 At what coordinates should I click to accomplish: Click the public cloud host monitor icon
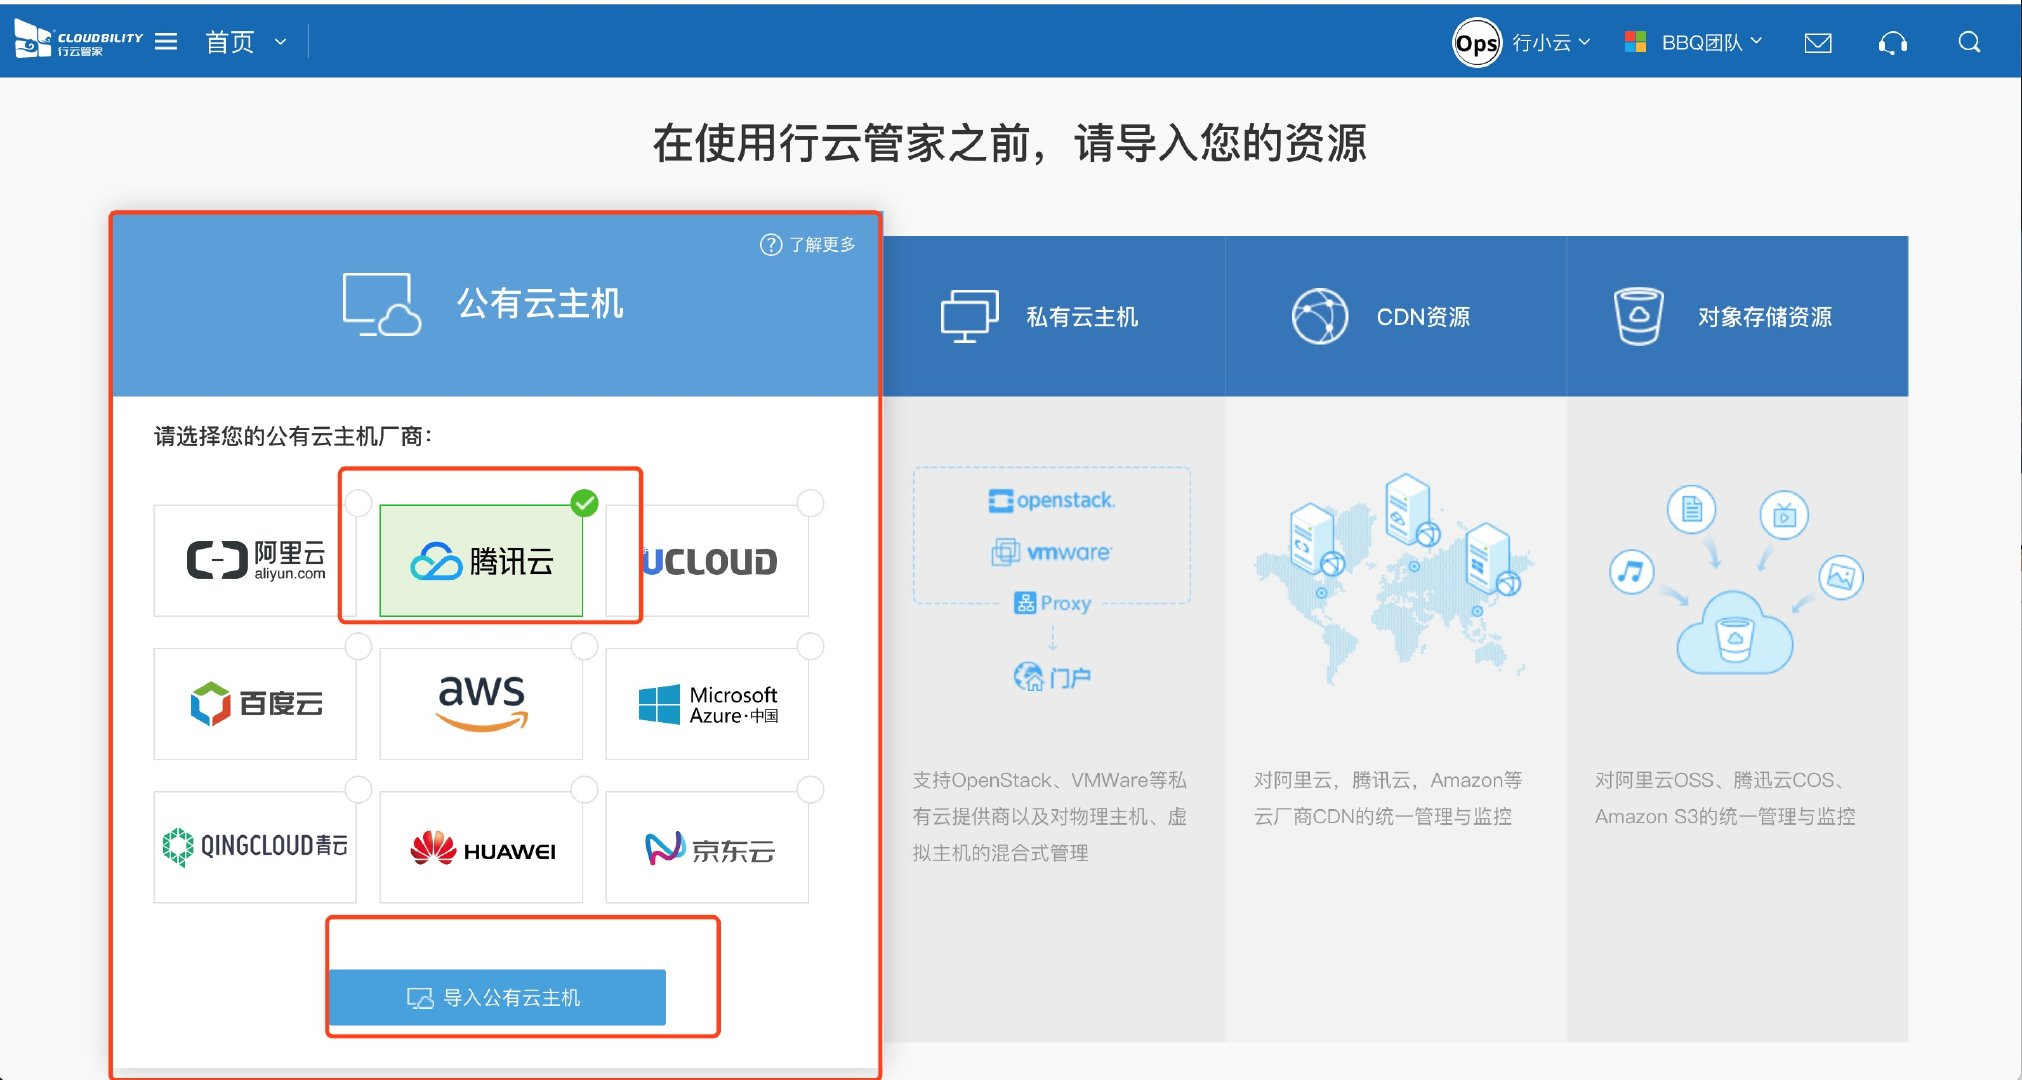381,304
